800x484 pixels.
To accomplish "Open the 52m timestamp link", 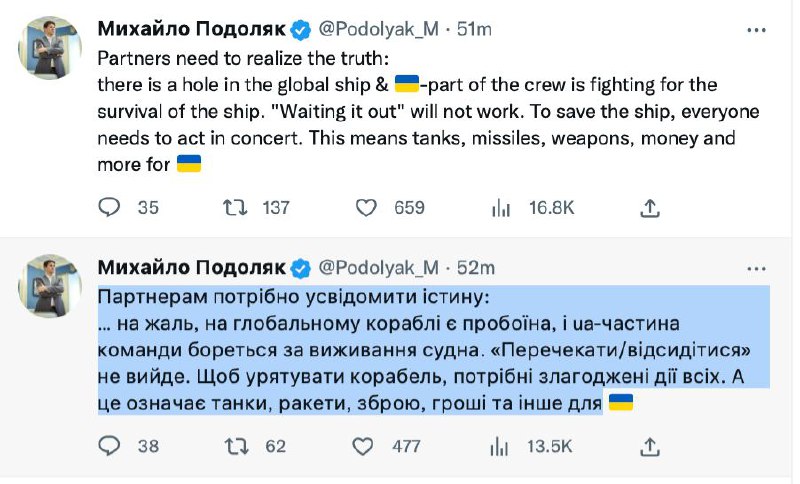I will (475, 267).
